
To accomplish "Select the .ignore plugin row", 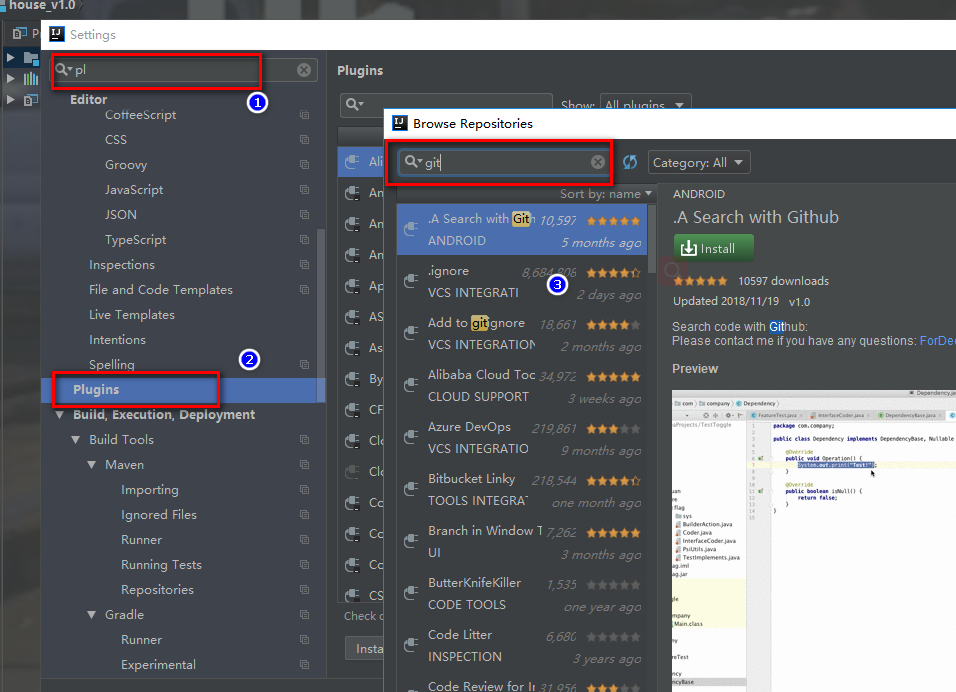I will (x=522, y=282).
